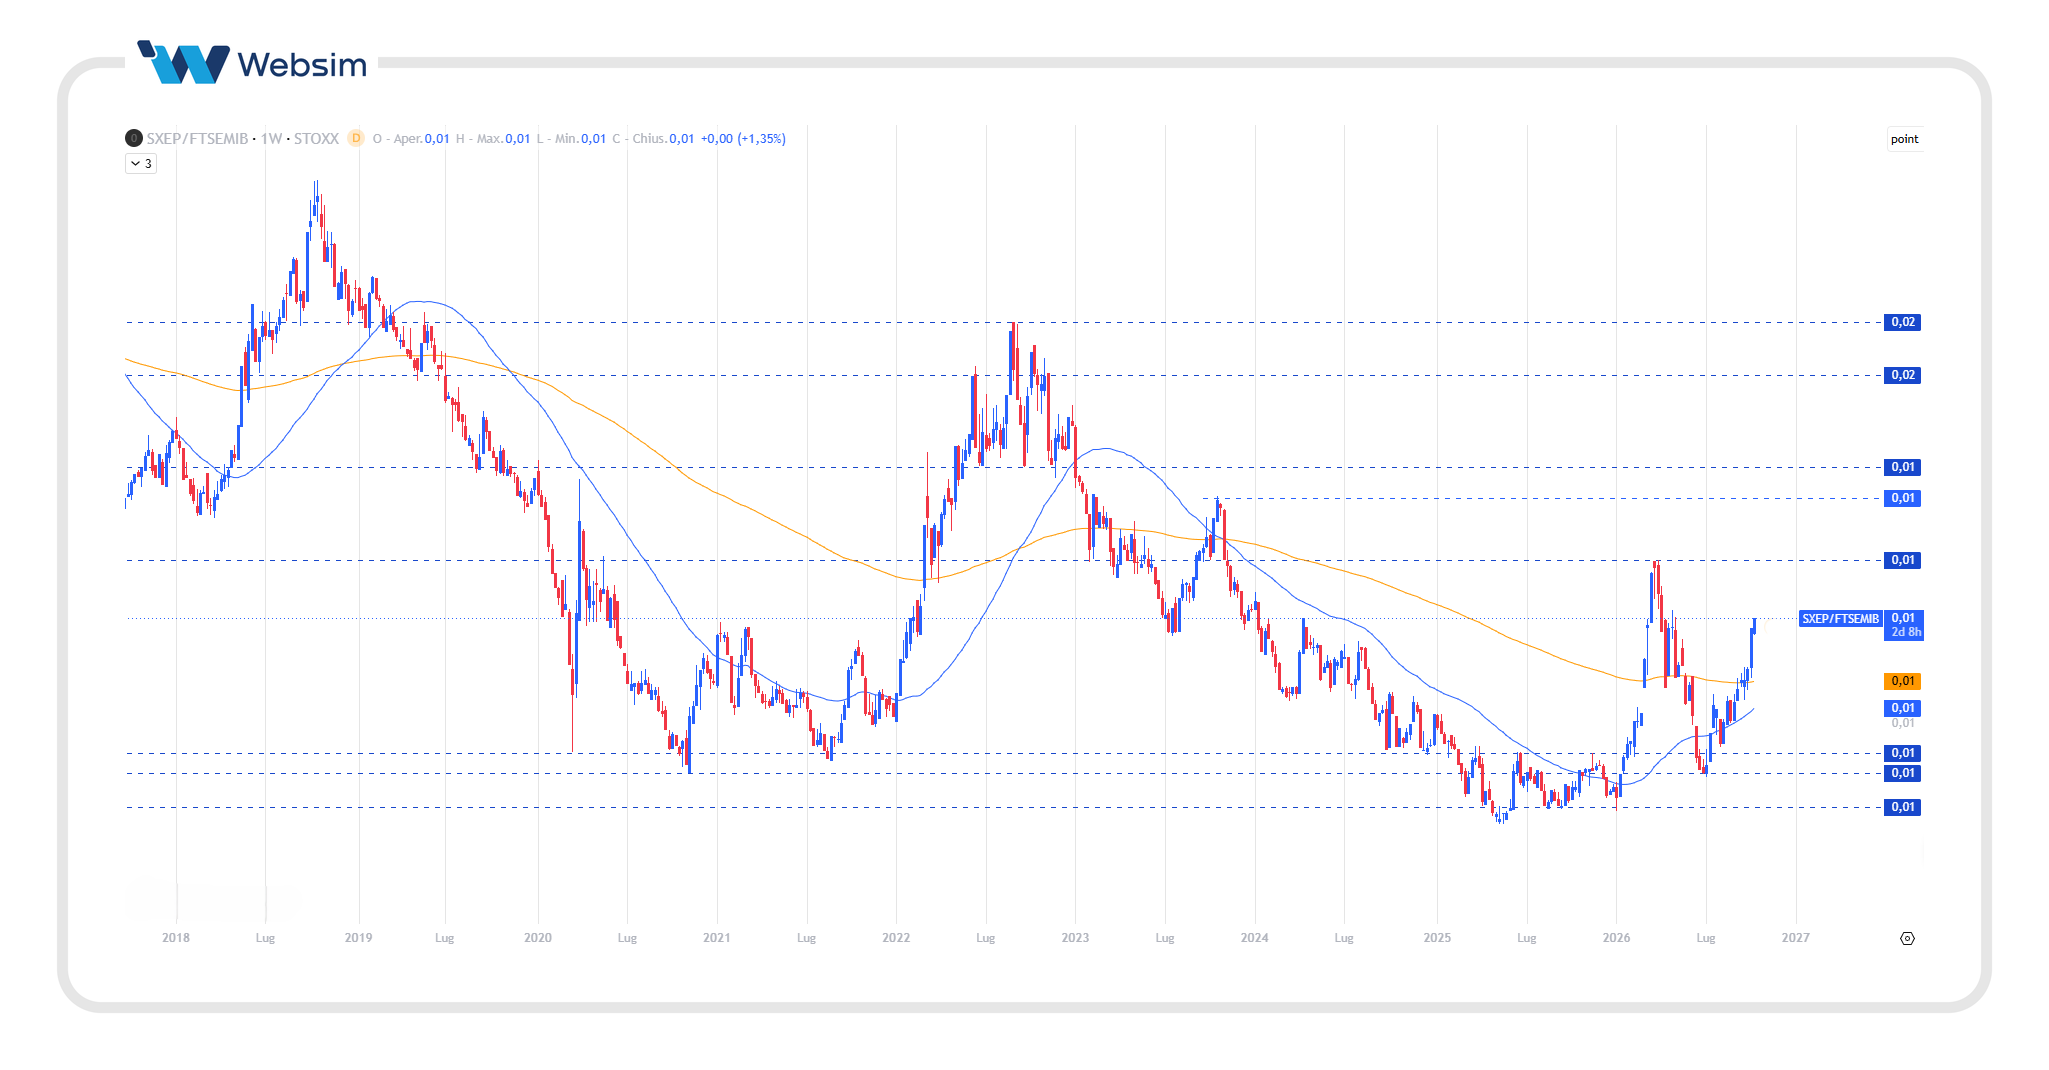This screenshot has height=1070, width=2049.
Task: Click the 2023 label on time axis
Action: point(1075,938)
